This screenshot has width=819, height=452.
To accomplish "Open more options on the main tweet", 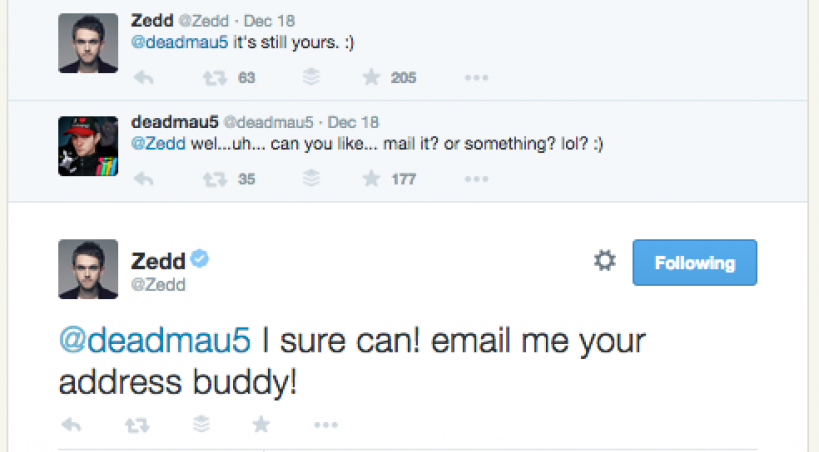I will click(x=325, y=425).
